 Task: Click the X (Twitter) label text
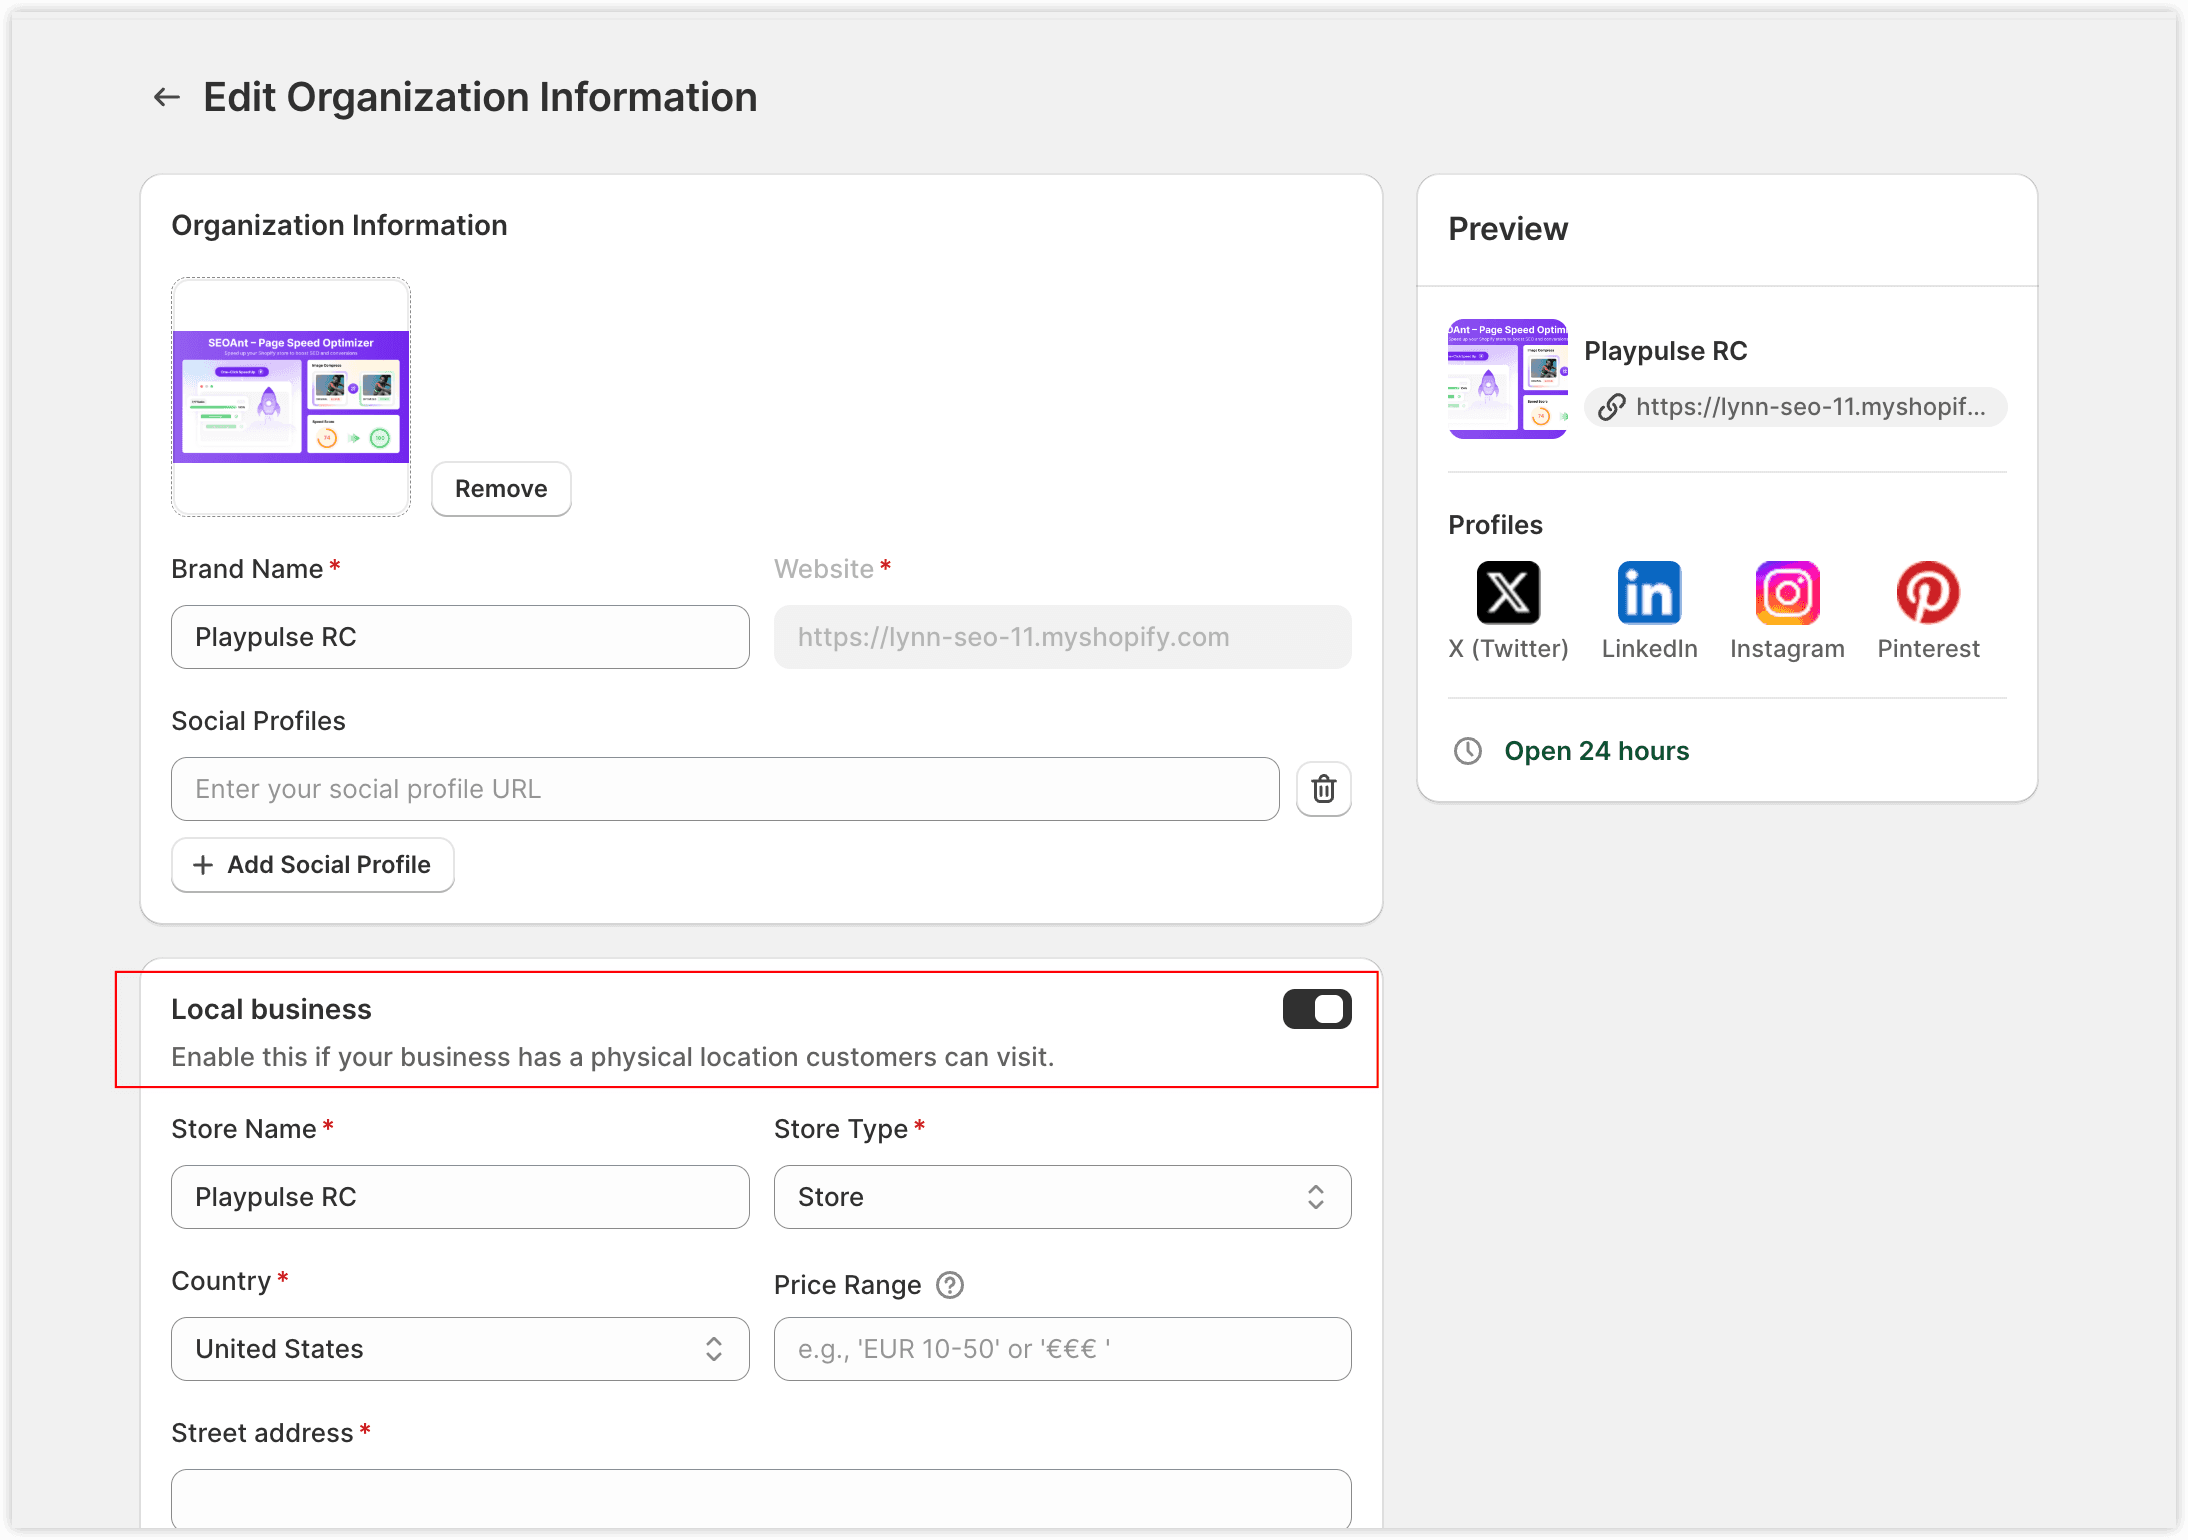point(1508,649)
